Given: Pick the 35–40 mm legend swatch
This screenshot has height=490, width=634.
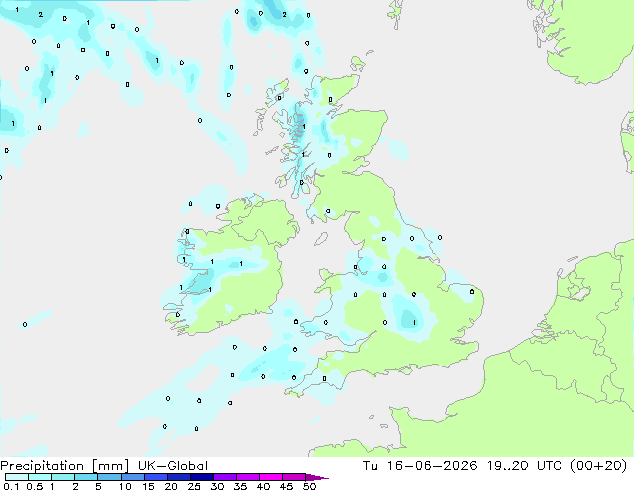Looking at the screenshot, I should pyautogui.click(x=248, y=477).
